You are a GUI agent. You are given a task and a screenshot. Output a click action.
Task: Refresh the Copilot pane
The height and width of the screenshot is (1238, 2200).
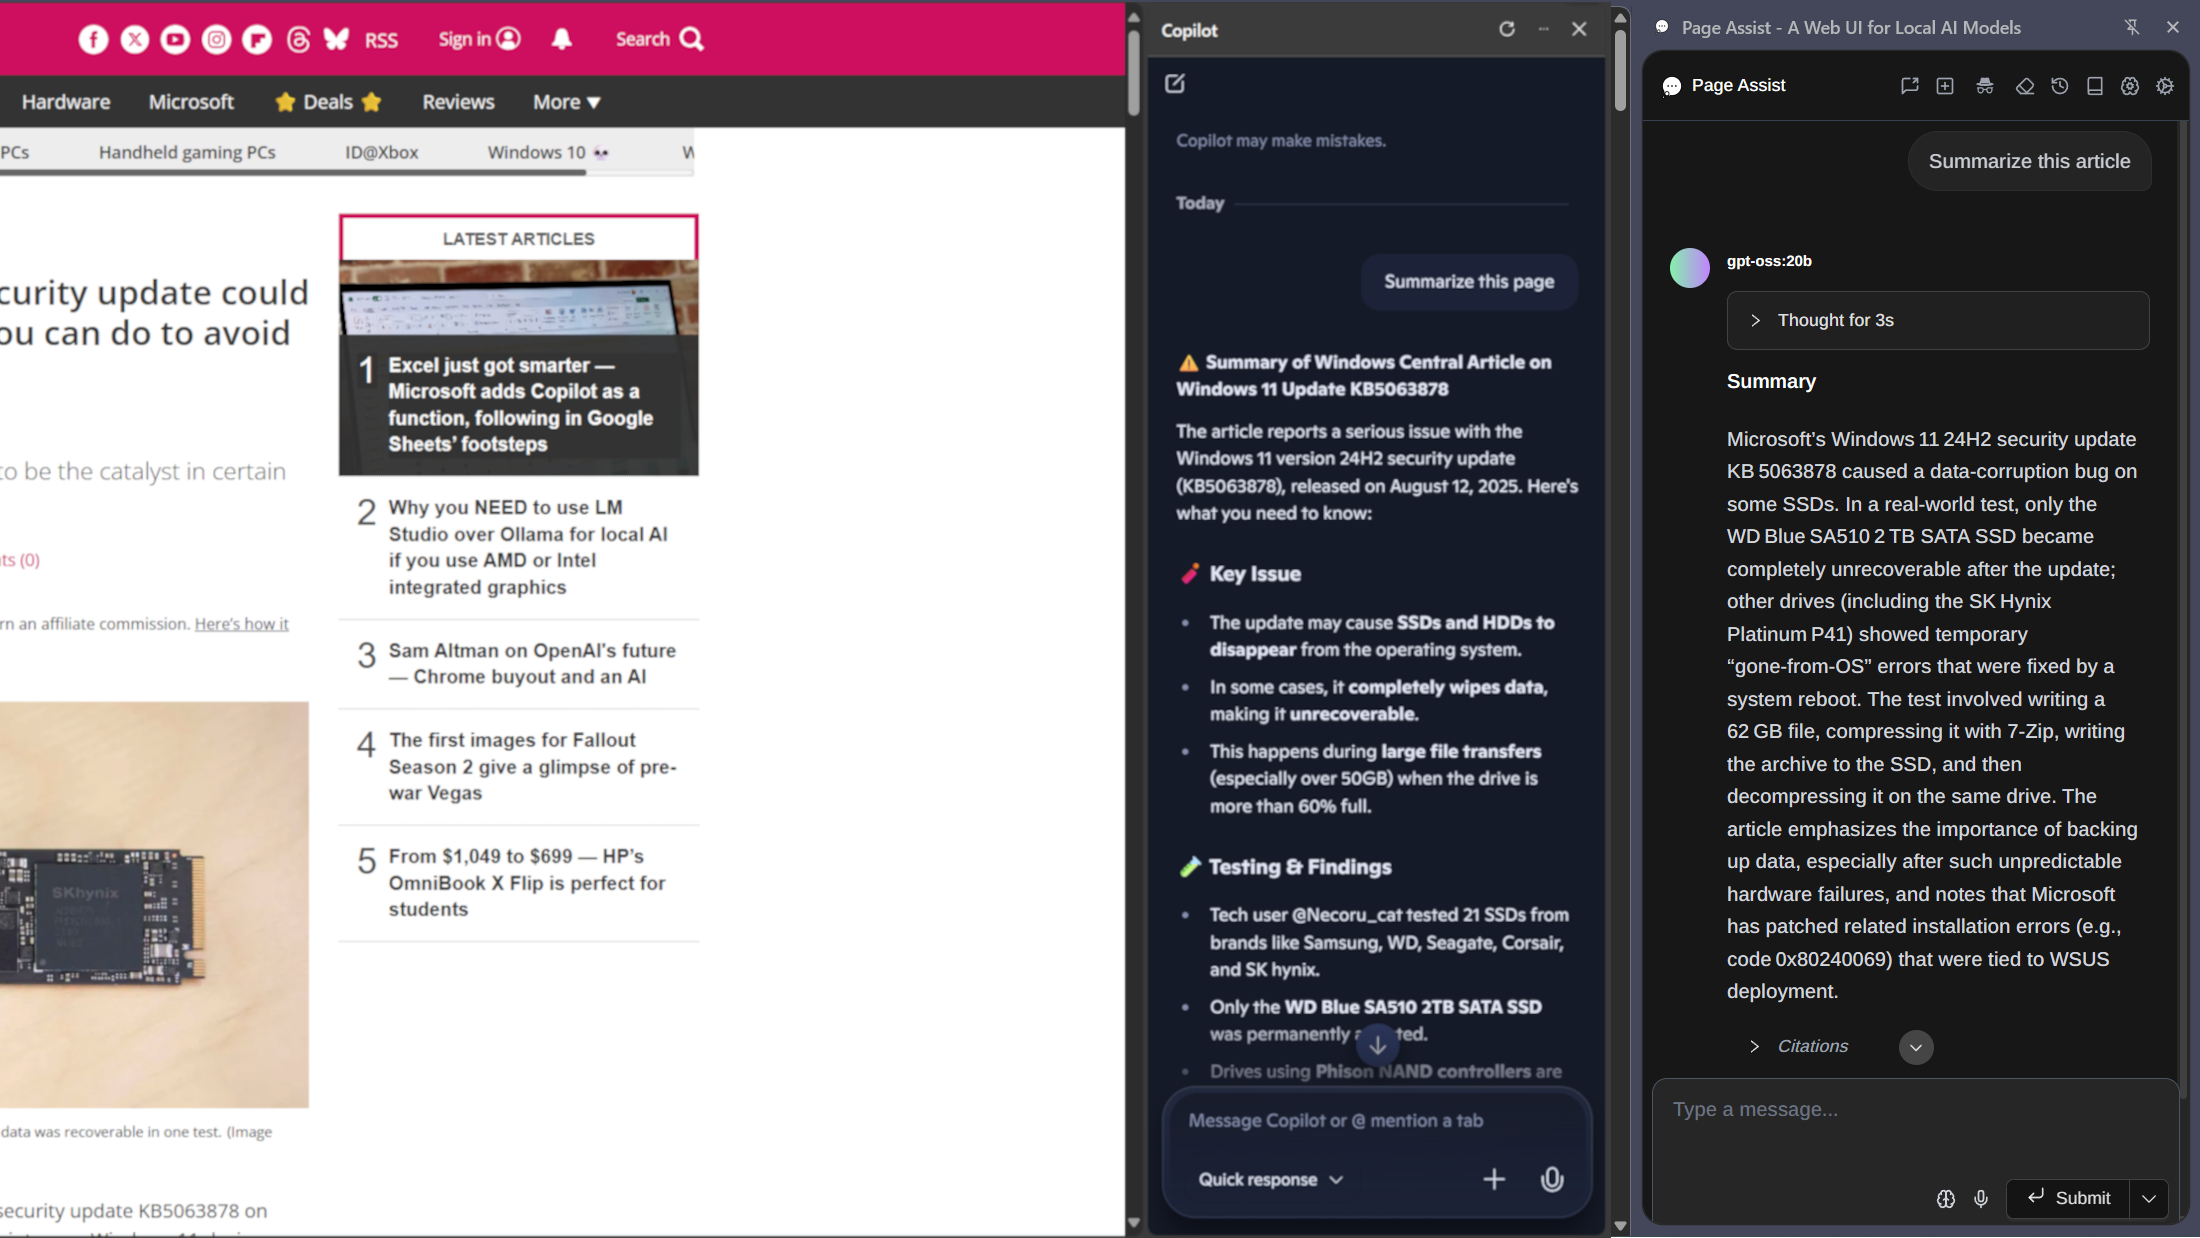pyautogui.click(x=1507, y=29)
